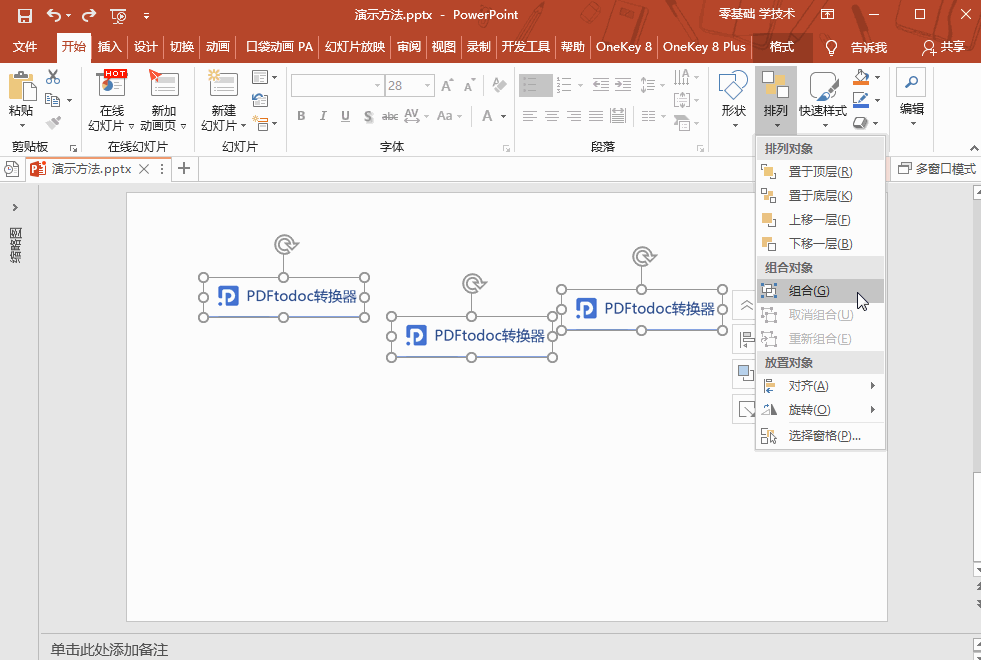Toggle Underline formatting
This screenshot has height=660, width=981.
[345, 116]
